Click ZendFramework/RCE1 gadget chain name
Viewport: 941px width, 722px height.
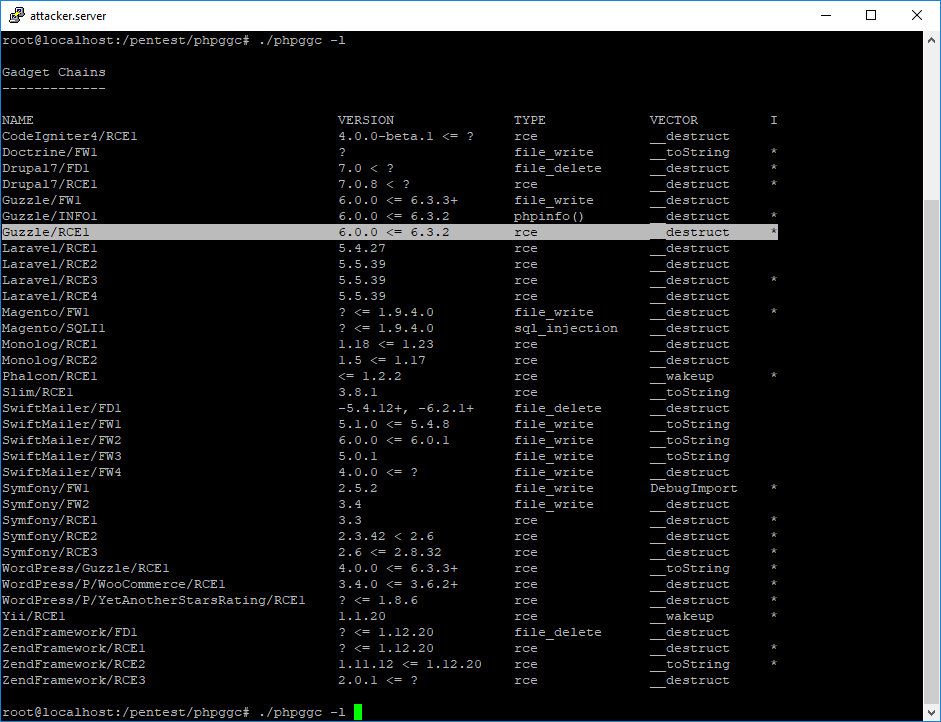pos(74,648)
